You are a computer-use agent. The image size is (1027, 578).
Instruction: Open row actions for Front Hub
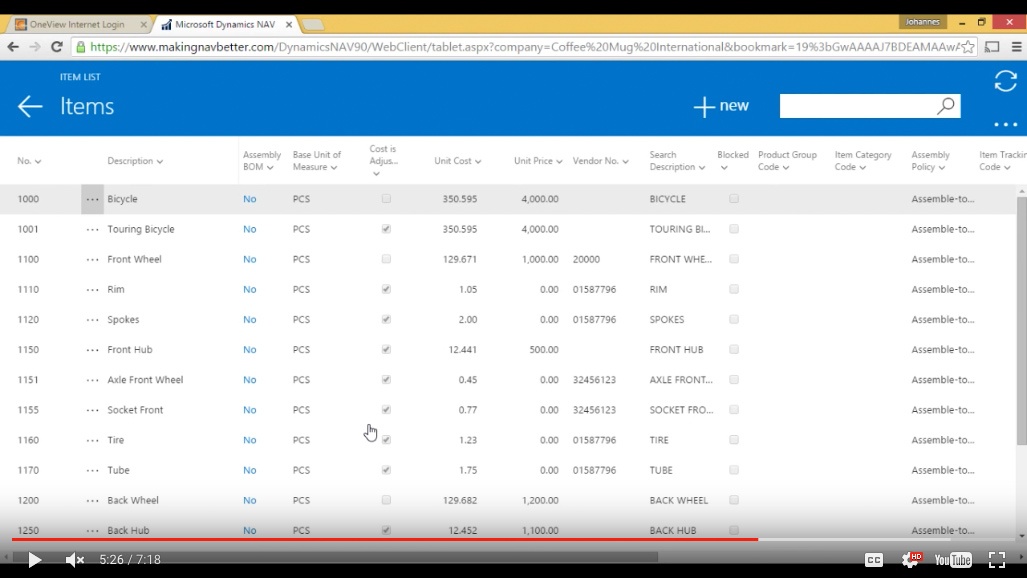pyautogui.click(x=92, y=350)
